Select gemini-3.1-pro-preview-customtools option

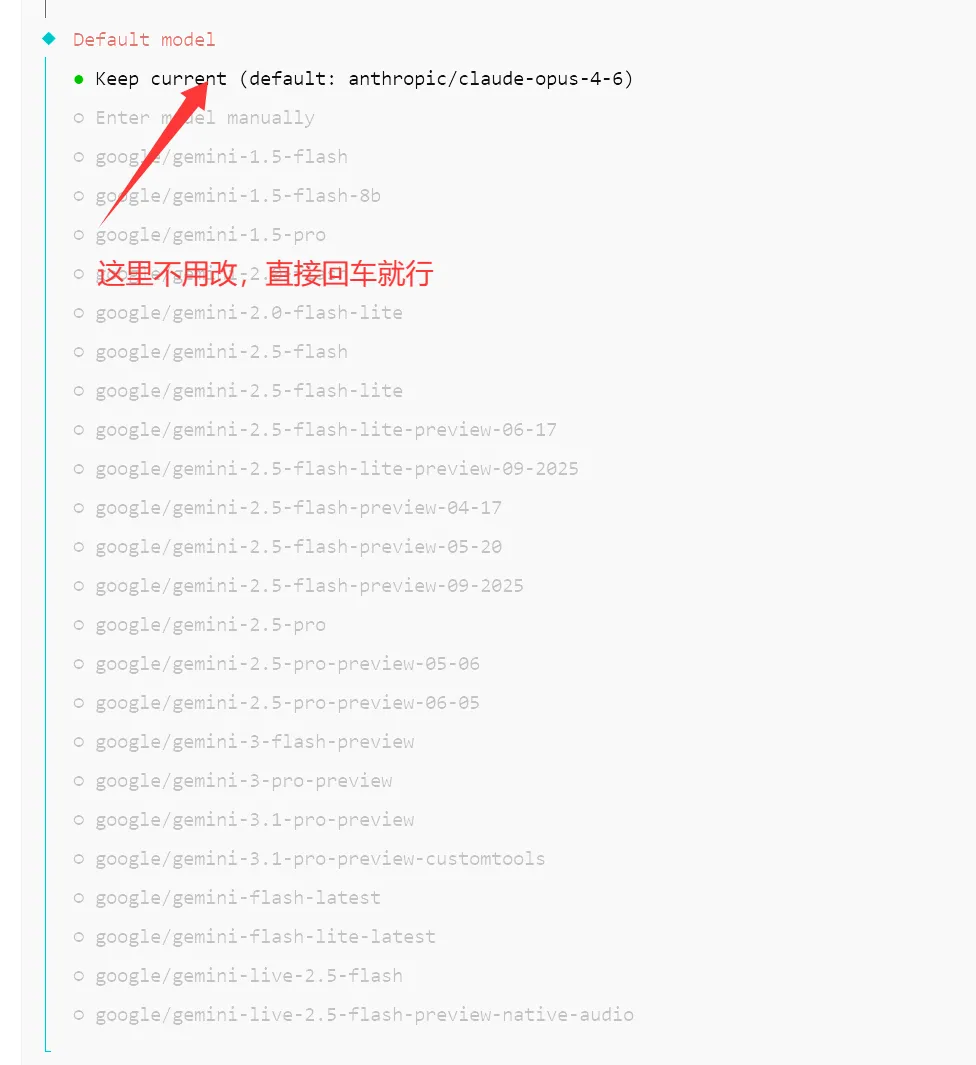click(x=309, y=859)
